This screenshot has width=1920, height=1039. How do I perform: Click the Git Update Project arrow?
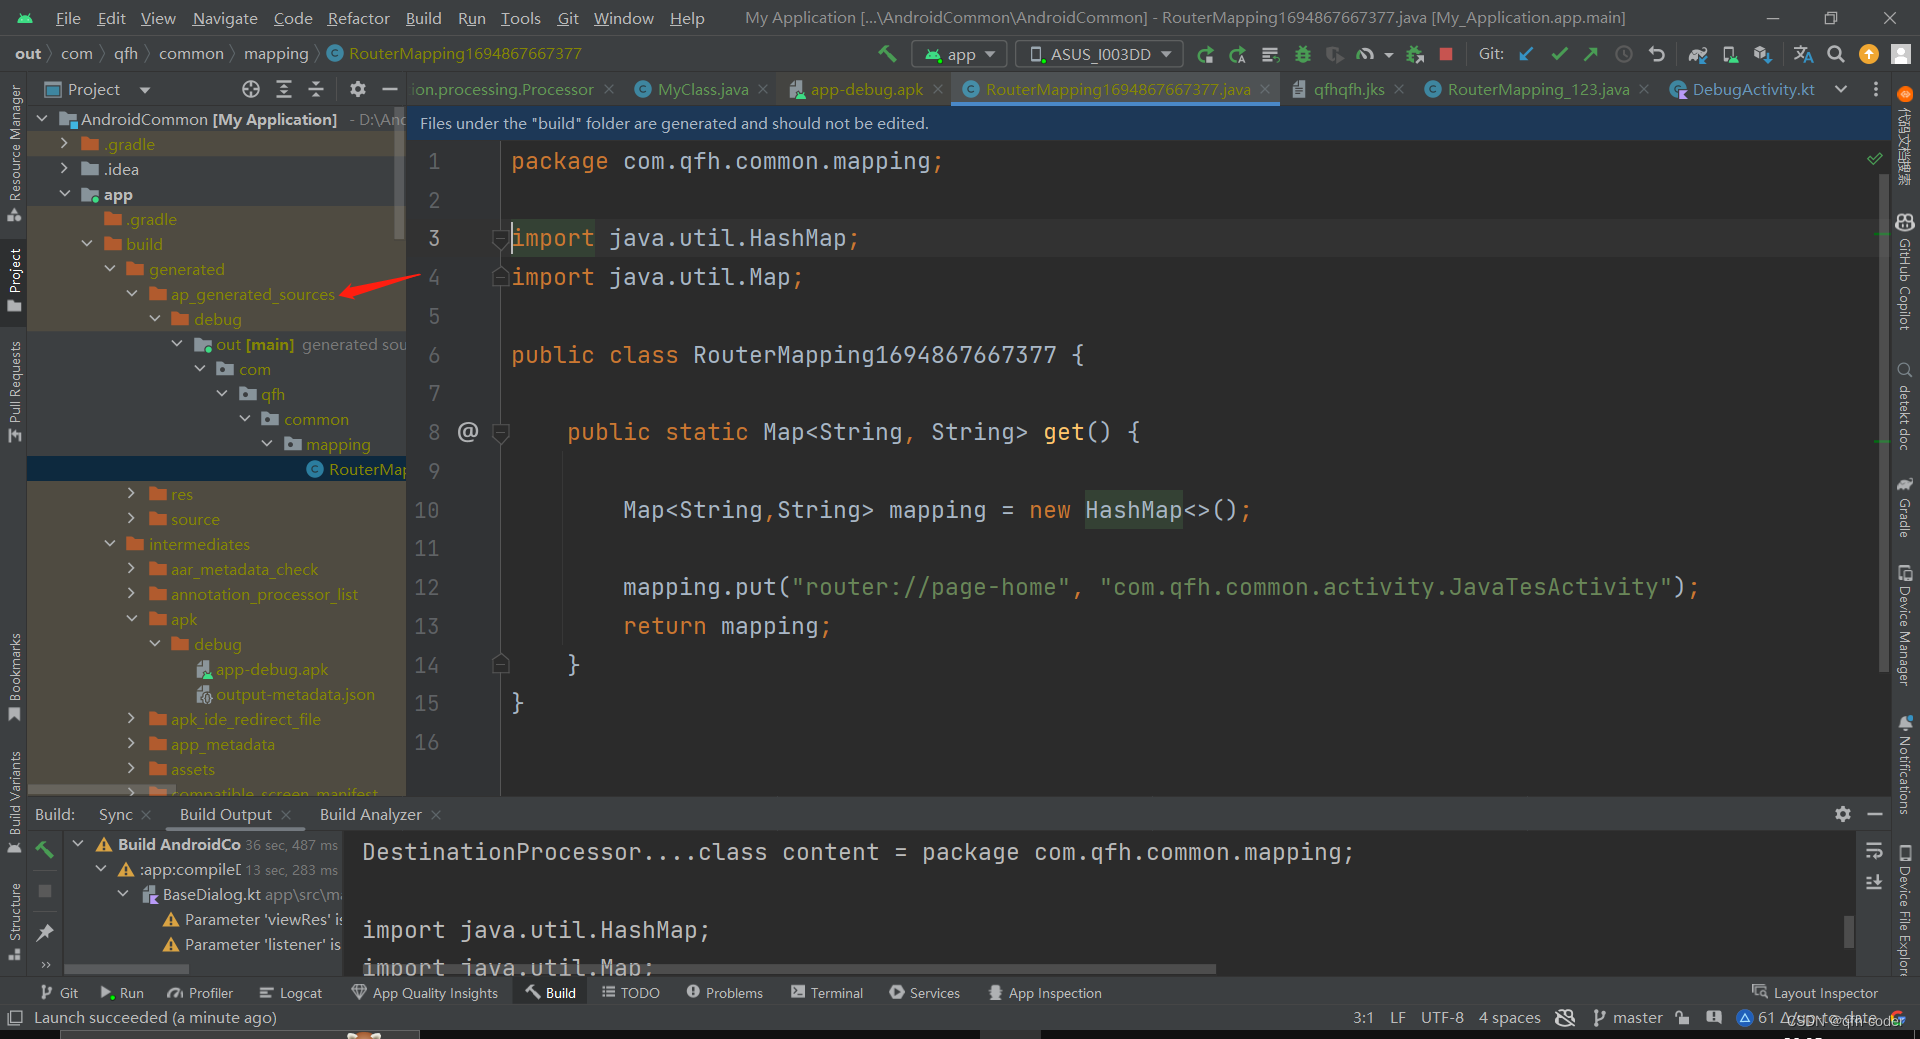coord(1526,54)
